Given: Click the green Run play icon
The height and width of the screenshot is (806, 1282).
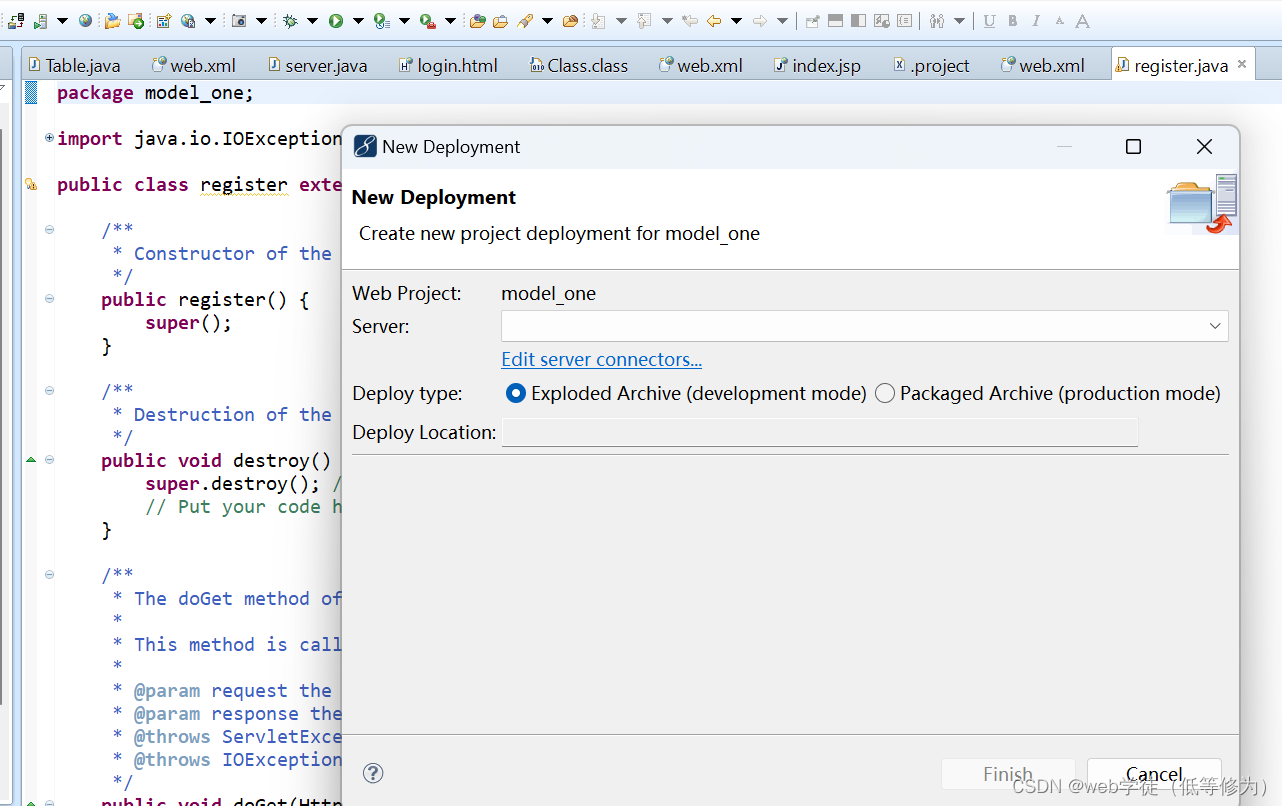Looking at the screenshot, I should [x=336, y=21].
